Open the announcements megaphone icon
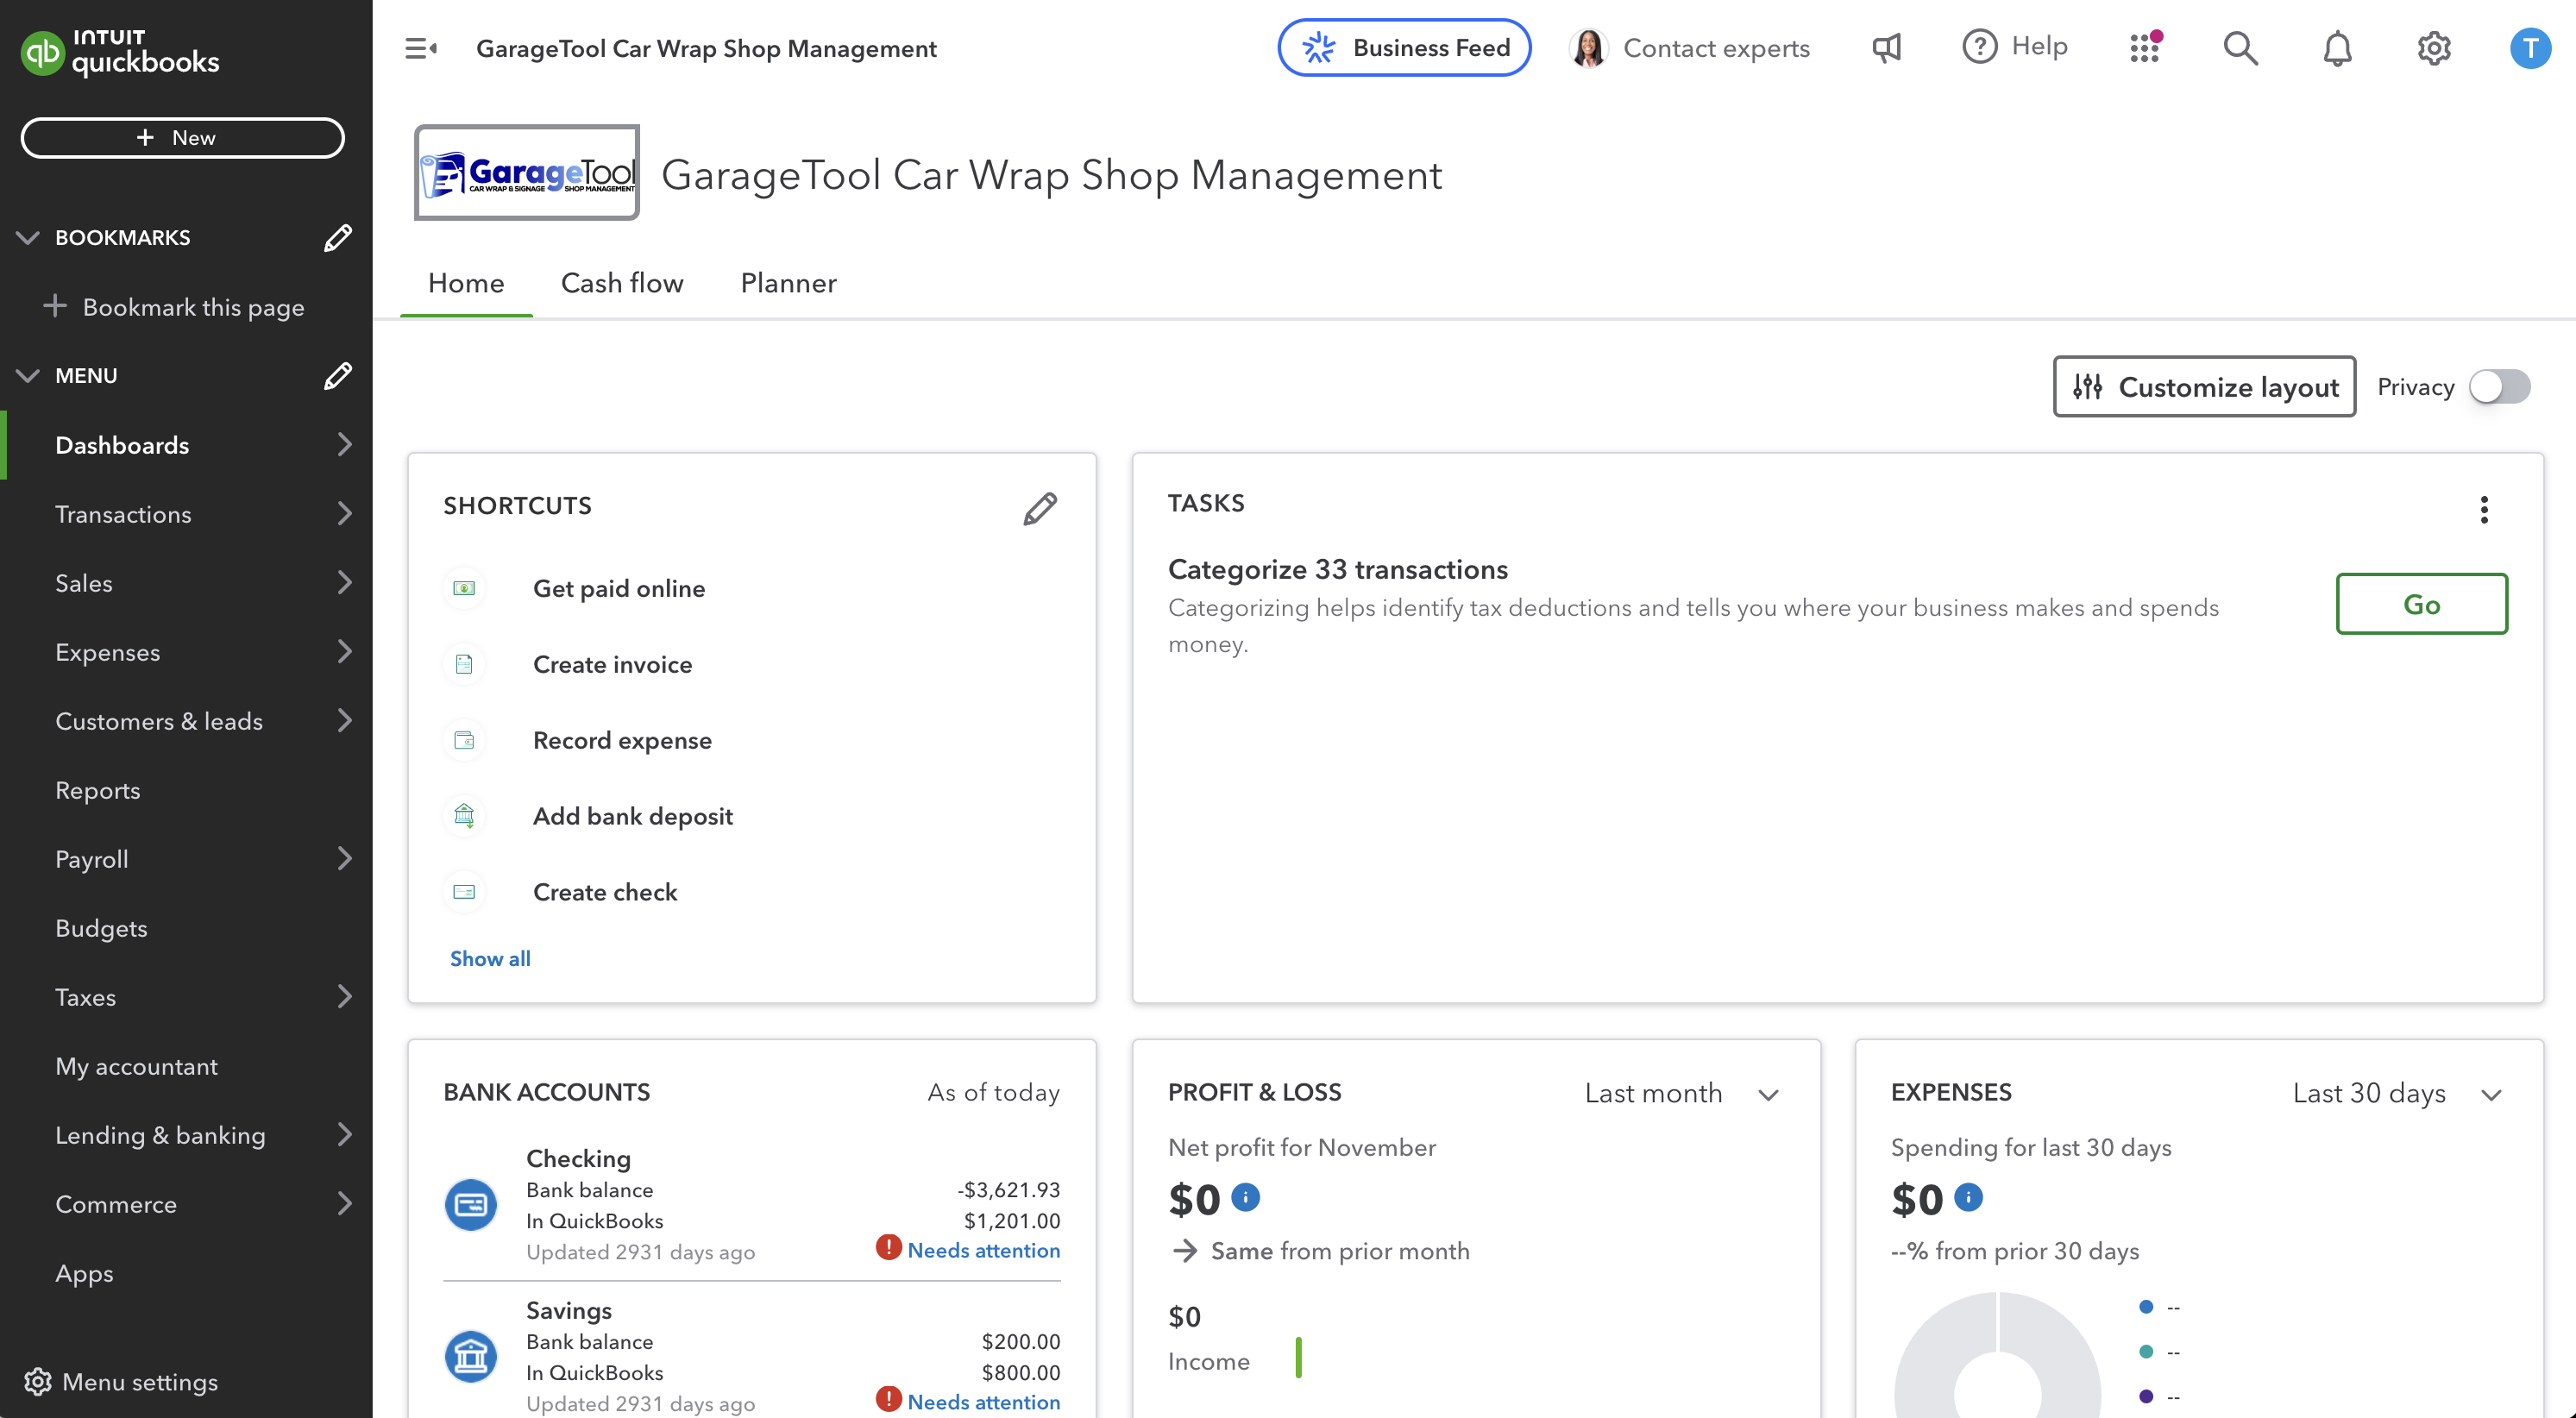Screen dimensions: 2576x1418 tap(1886, 48)
